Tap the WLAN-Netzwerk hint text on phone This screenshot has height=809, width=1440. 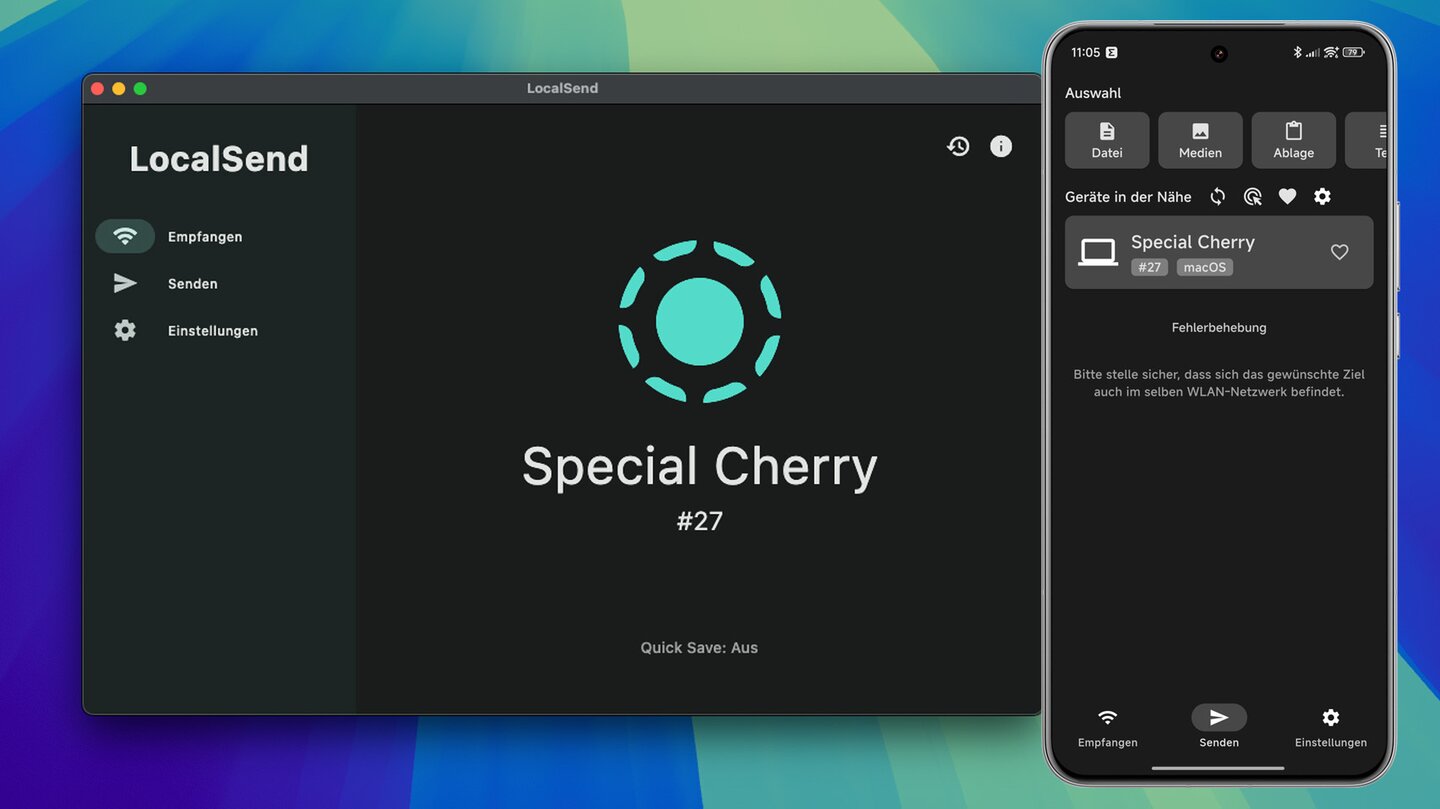(x=1219, y=383)
